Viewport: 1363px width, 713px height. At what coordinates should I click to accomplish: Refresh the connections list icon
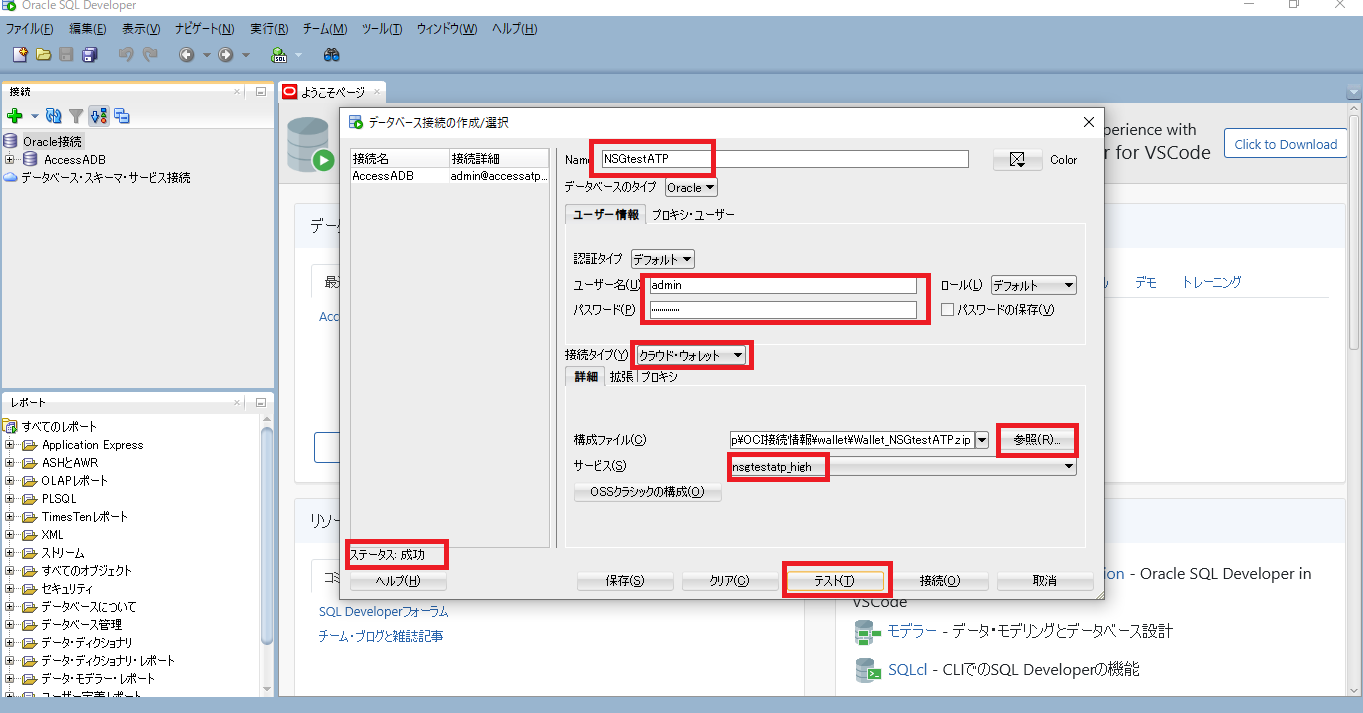click(52, 115)
